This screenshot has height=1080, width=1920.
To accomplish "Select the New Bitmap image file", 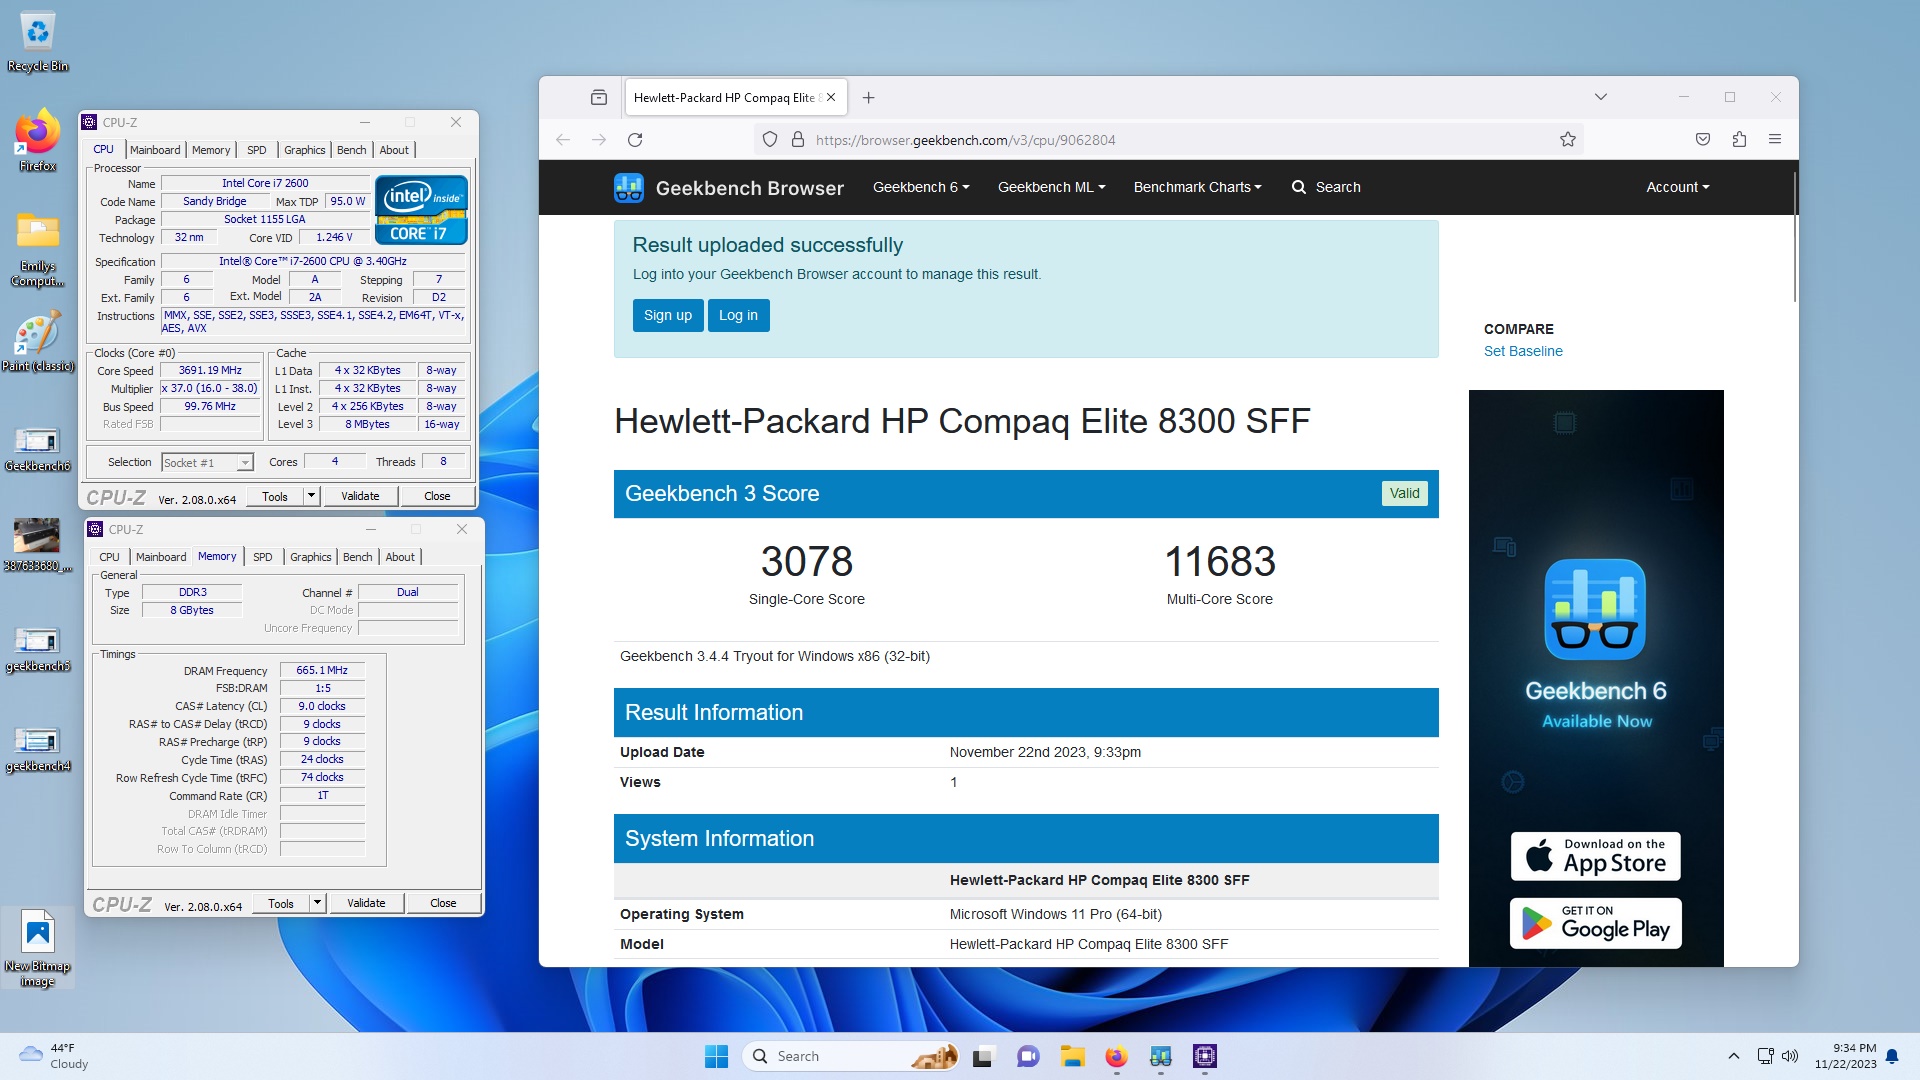I will click(x=37, y=948).
